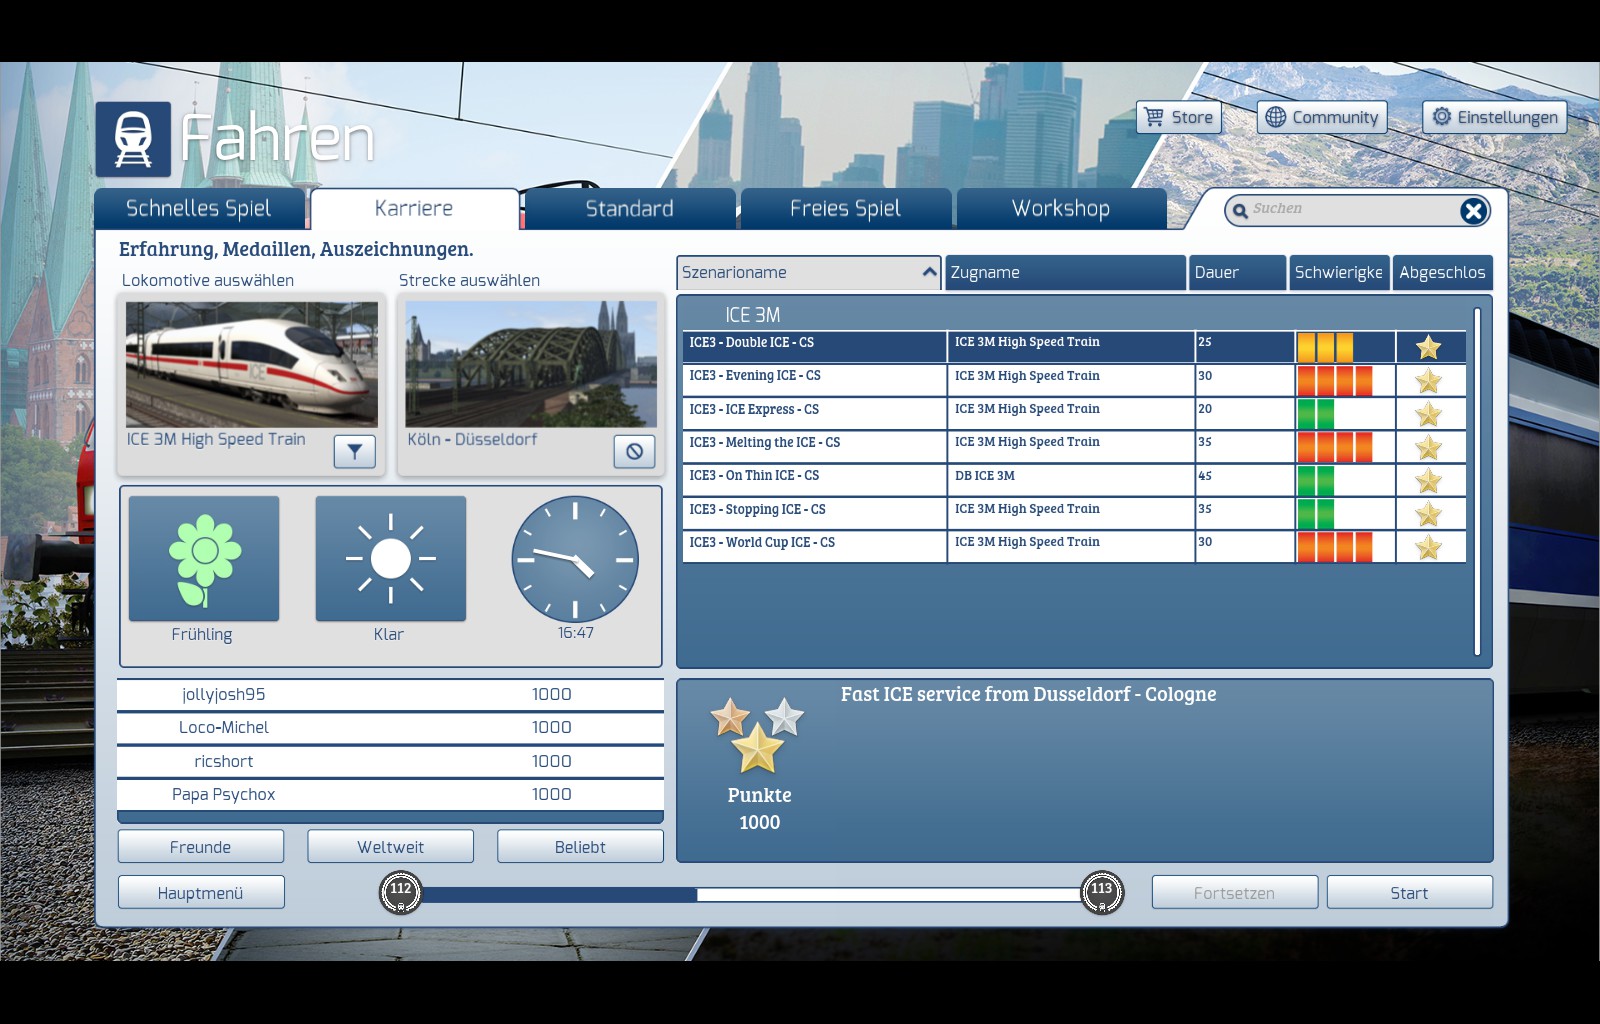This screenshot has height=1024, width=1600.
Task: Open the Community page
Action: coord(1322,117)
